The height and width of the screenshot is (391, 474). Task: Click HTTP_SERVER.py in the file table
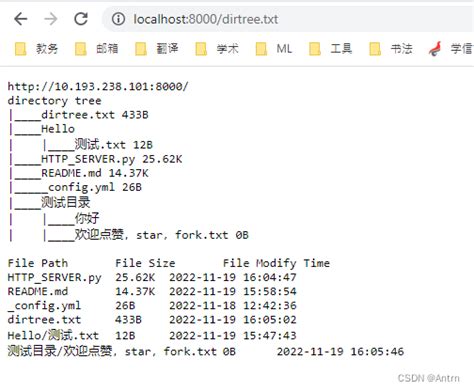(x=54, y=278)
